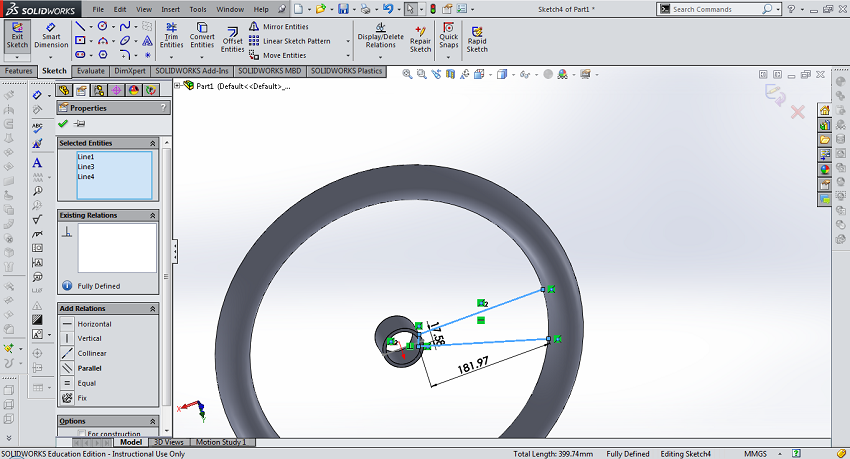Click the red X cancel sketch corner icon

click(797, 113)
